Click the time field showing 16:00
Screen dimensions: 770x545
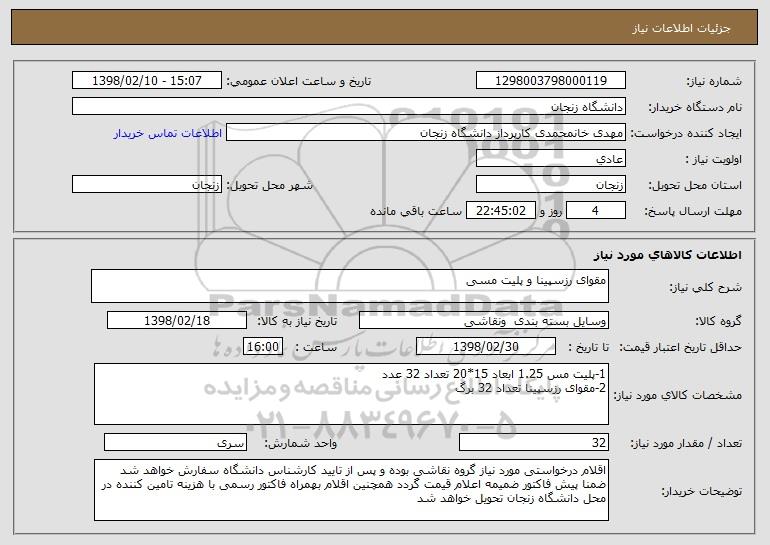[263, 347]
